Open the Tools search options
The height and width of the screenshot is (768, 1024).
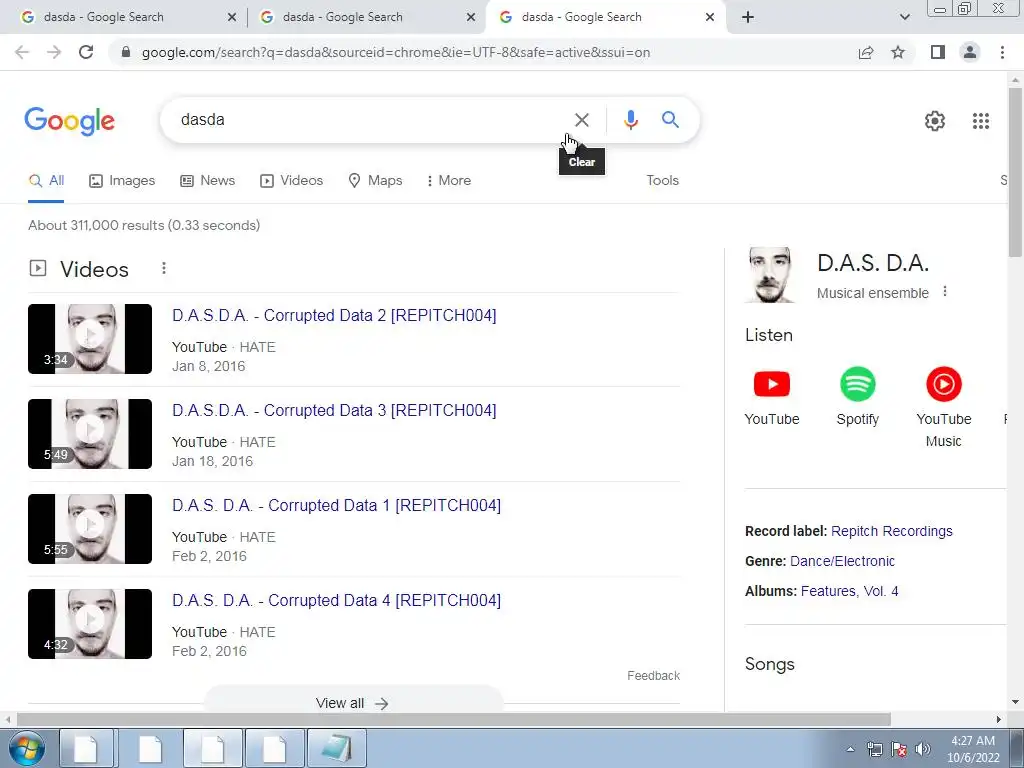tap(662, 180)
